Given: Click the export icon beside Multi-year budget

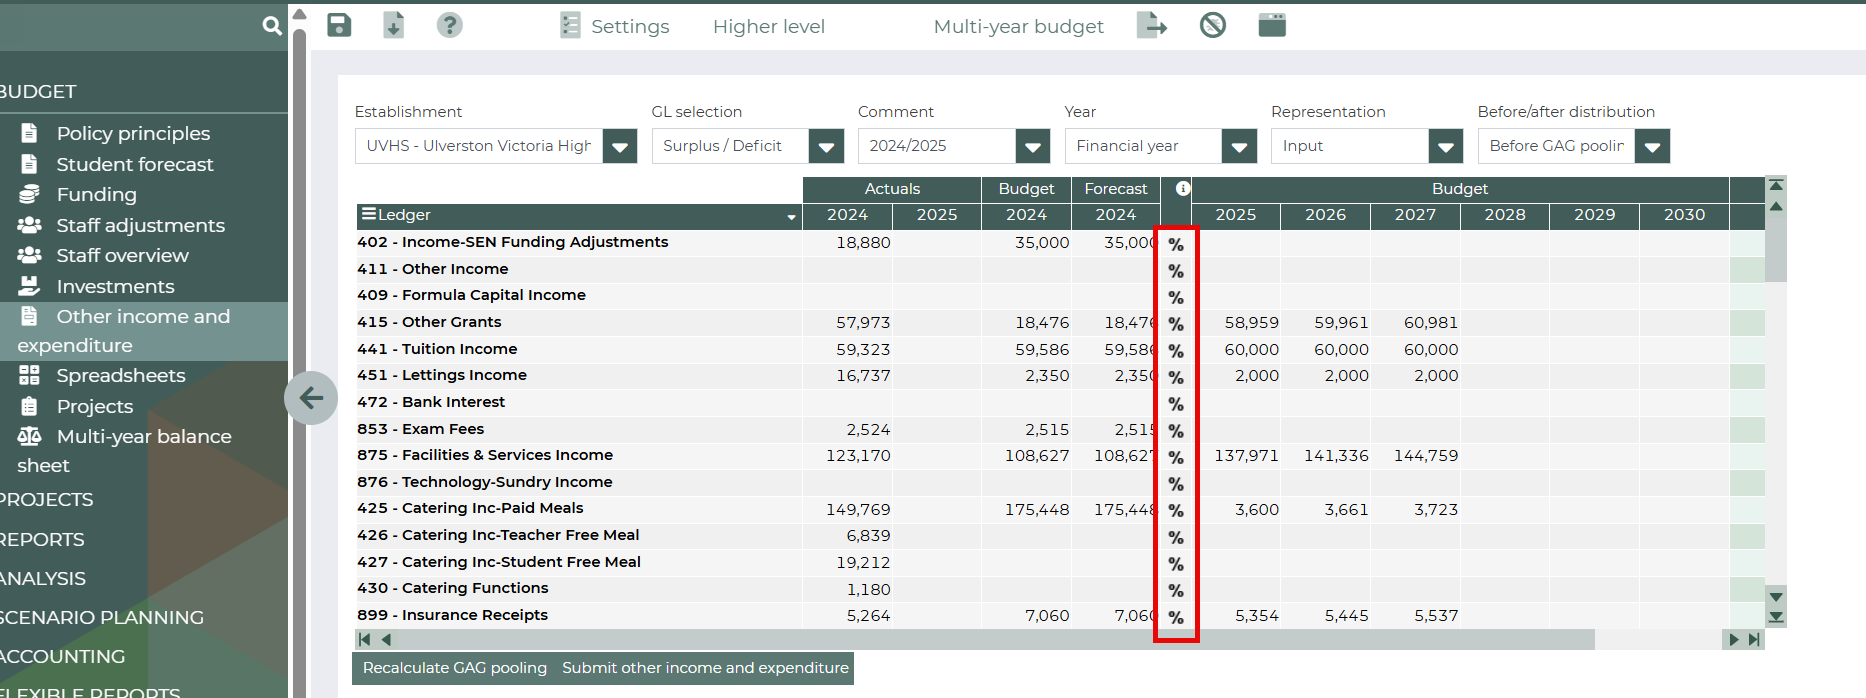Looking at the screenshot, I should point(1152,26).
